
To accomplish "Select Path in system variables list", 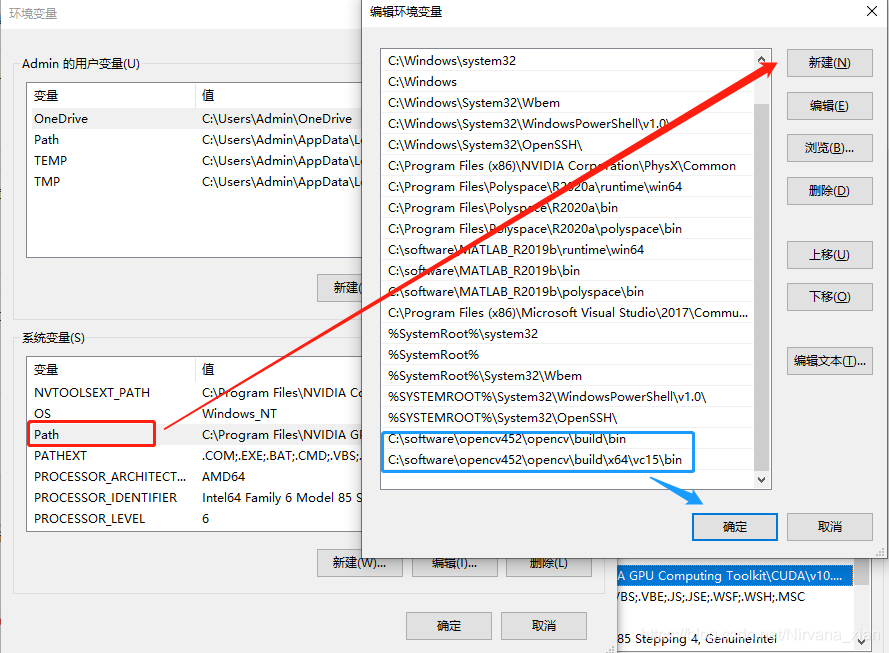I will 194,434.
